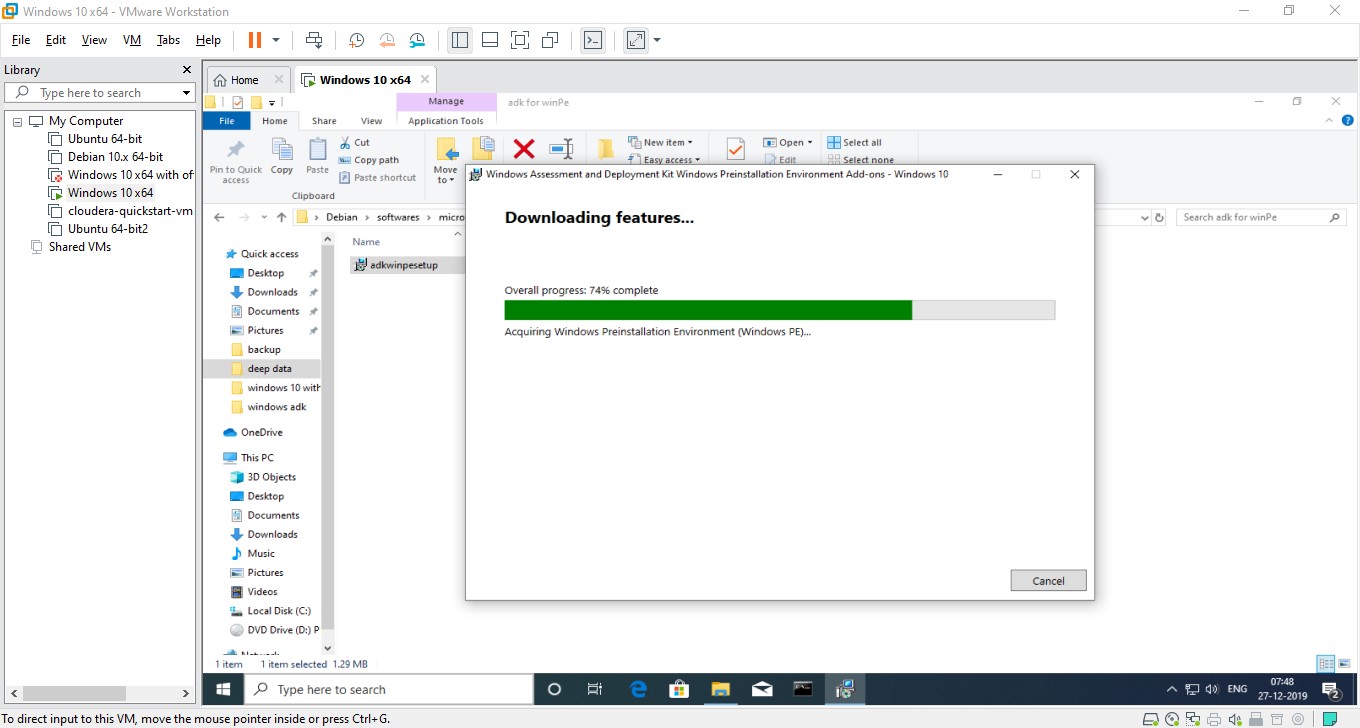1360x728 pixels.
Task: Open the ribbon Open dropdown
Action: click(x=788, y=142)
